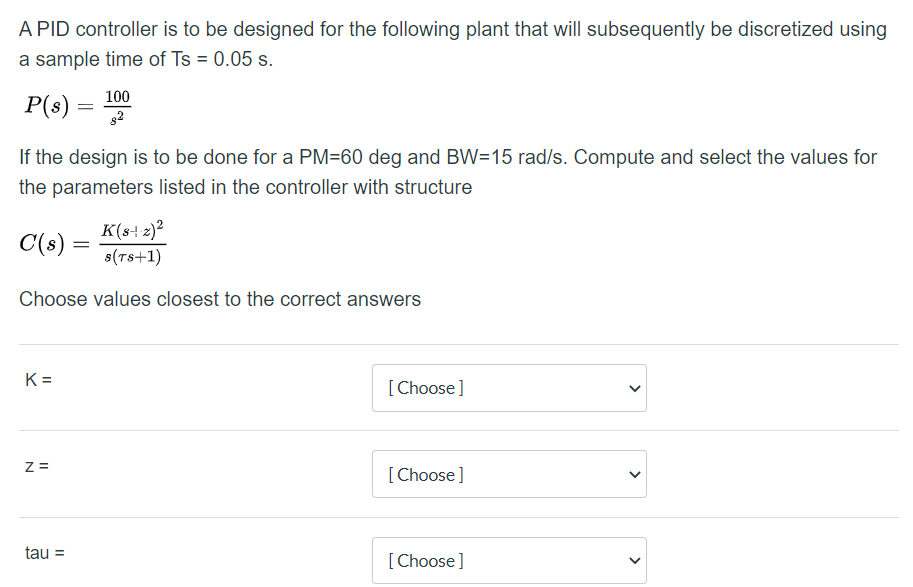
Task: Click the tau = label
Action: [x=44, y=552]
